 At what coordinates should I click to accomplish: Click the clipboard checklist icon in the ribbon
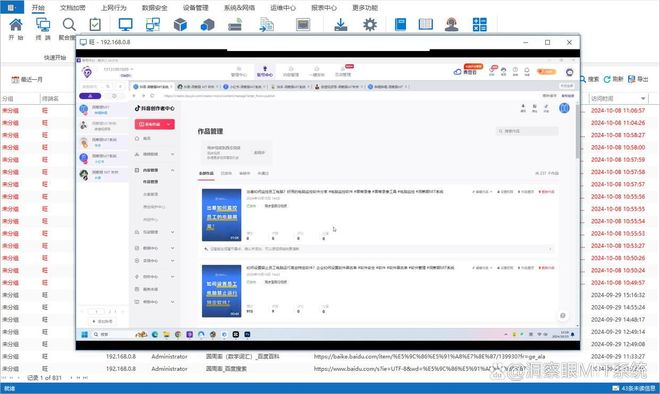pyautogui.click(x=96, y=25)
